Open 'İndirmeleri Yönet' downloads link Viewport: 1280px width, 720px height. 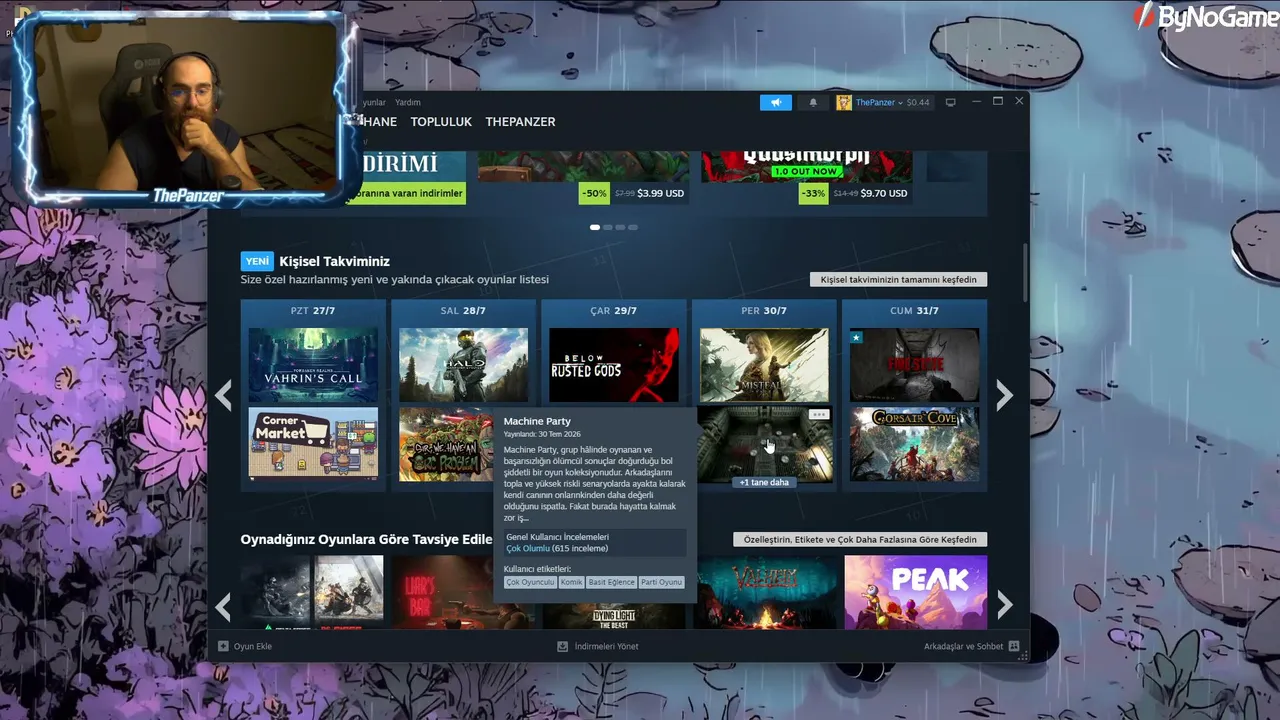606,646
